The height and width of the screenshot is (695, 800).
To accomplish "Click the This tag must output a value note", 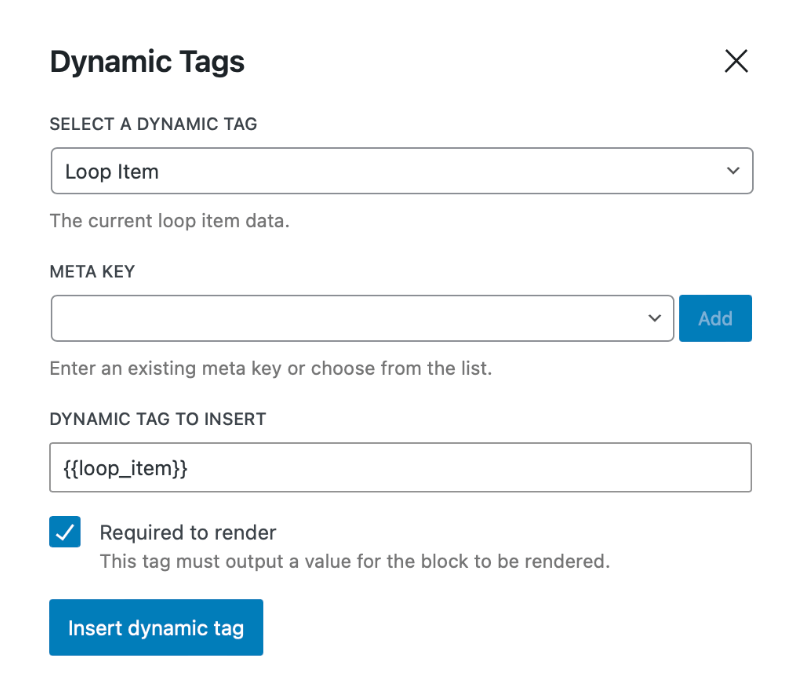I will (355, 561).
